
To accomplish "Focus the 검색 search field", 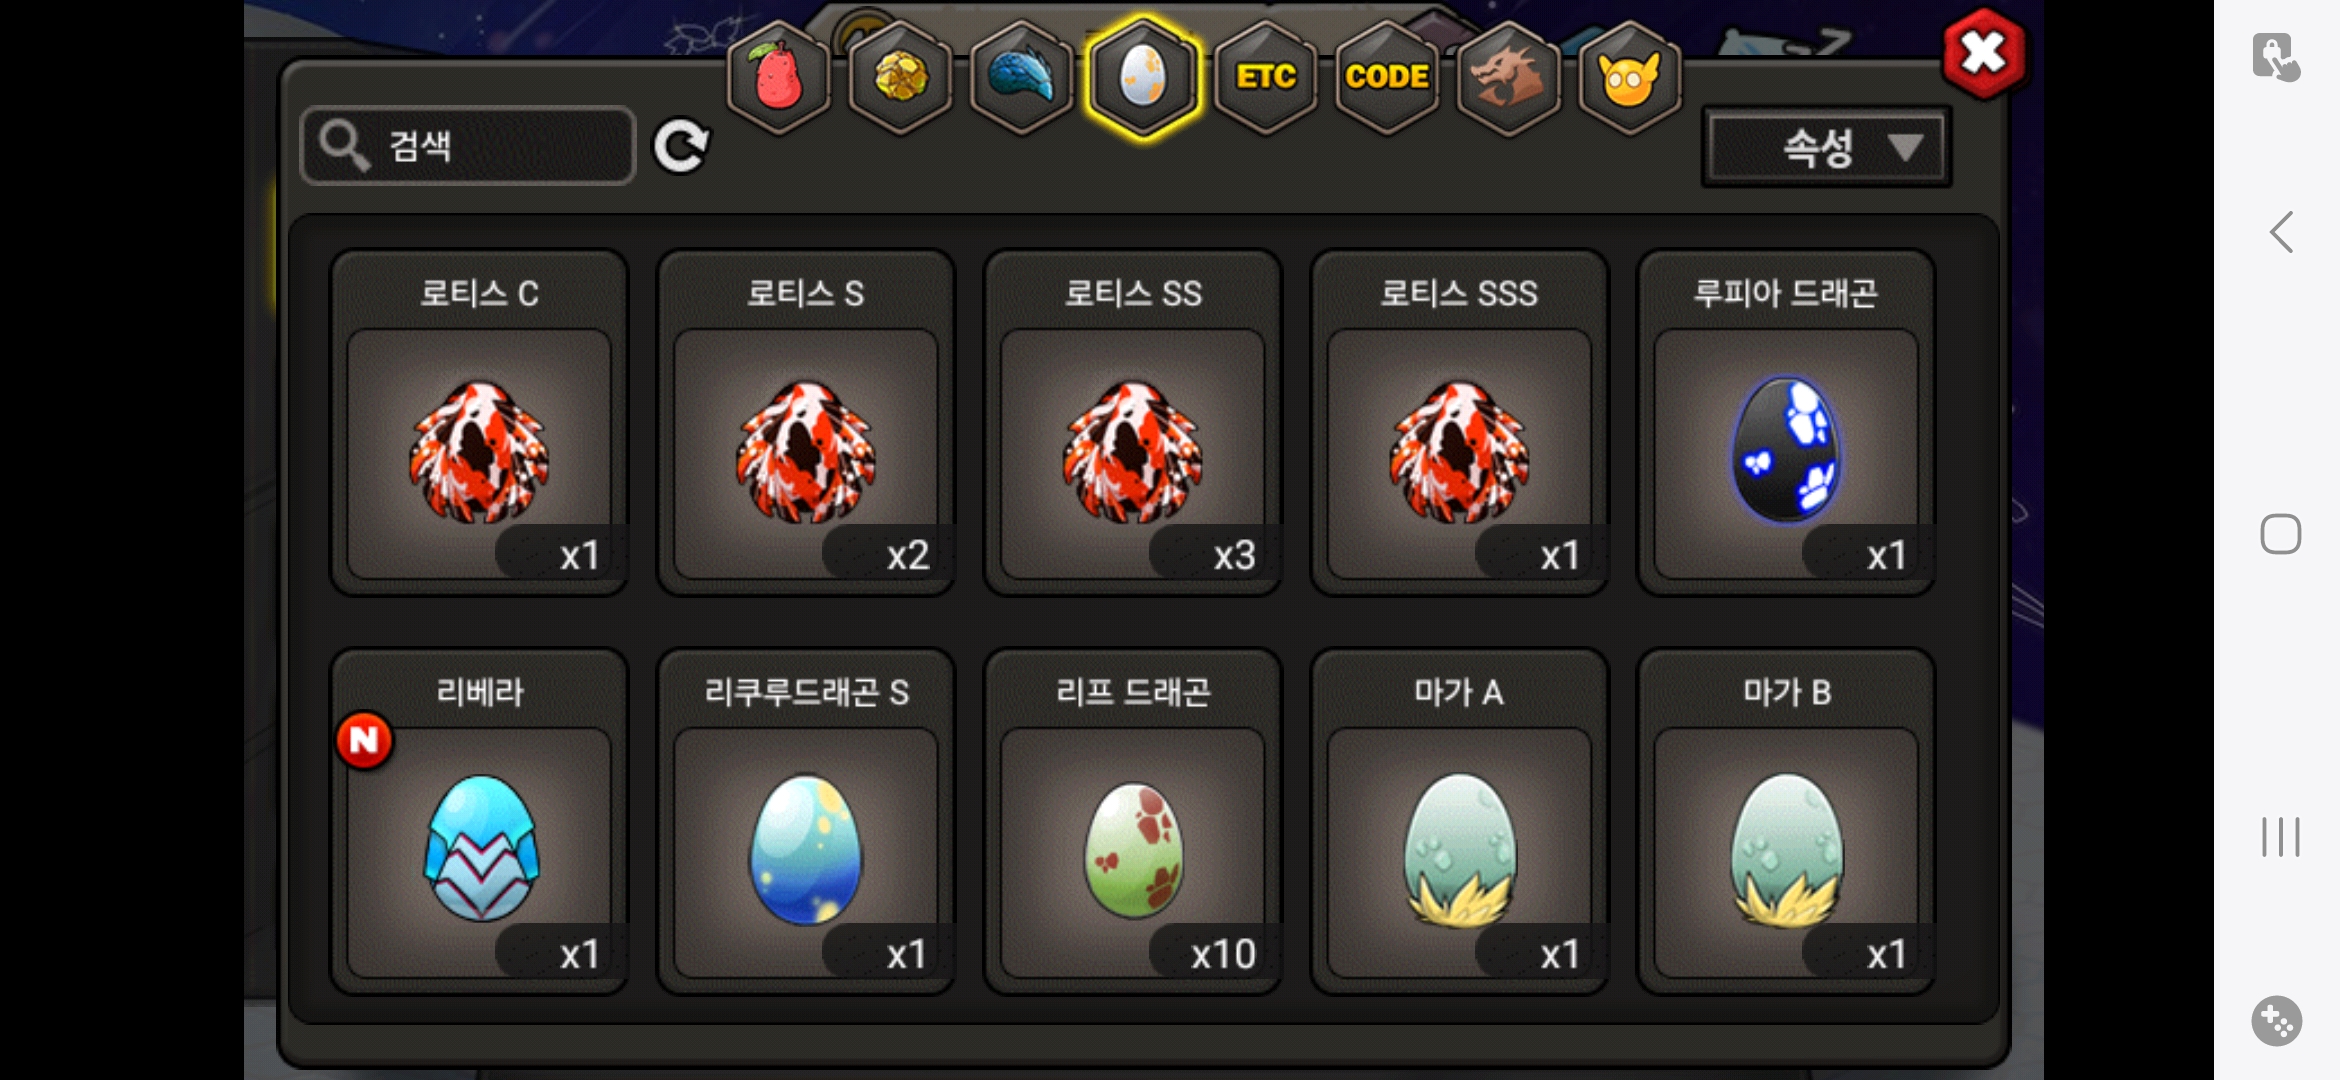I will (x=468, y=146).
